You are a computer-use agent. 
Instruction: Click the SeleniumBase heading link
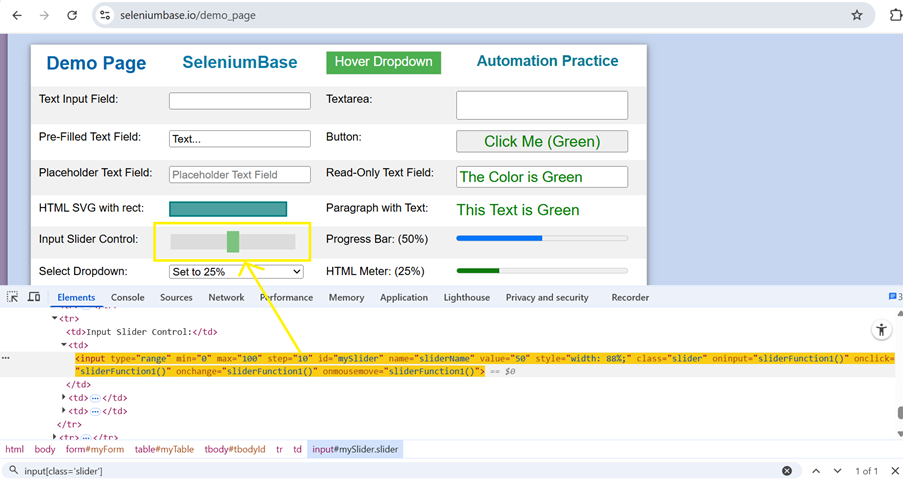coord(240,62)
